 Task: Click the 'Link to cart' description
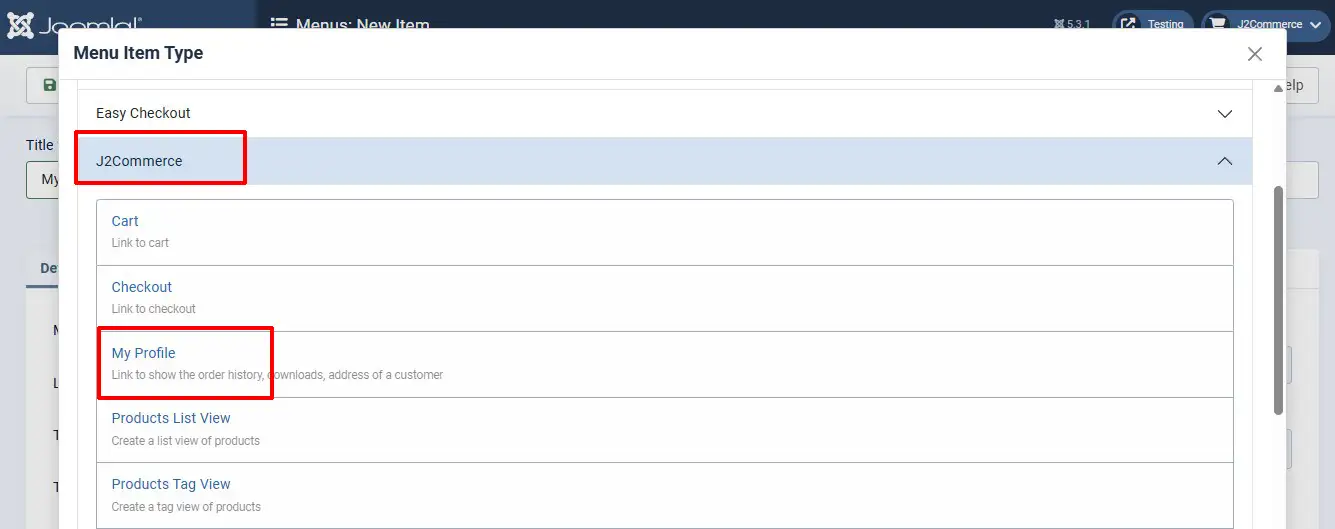click(x=140, y=243)
